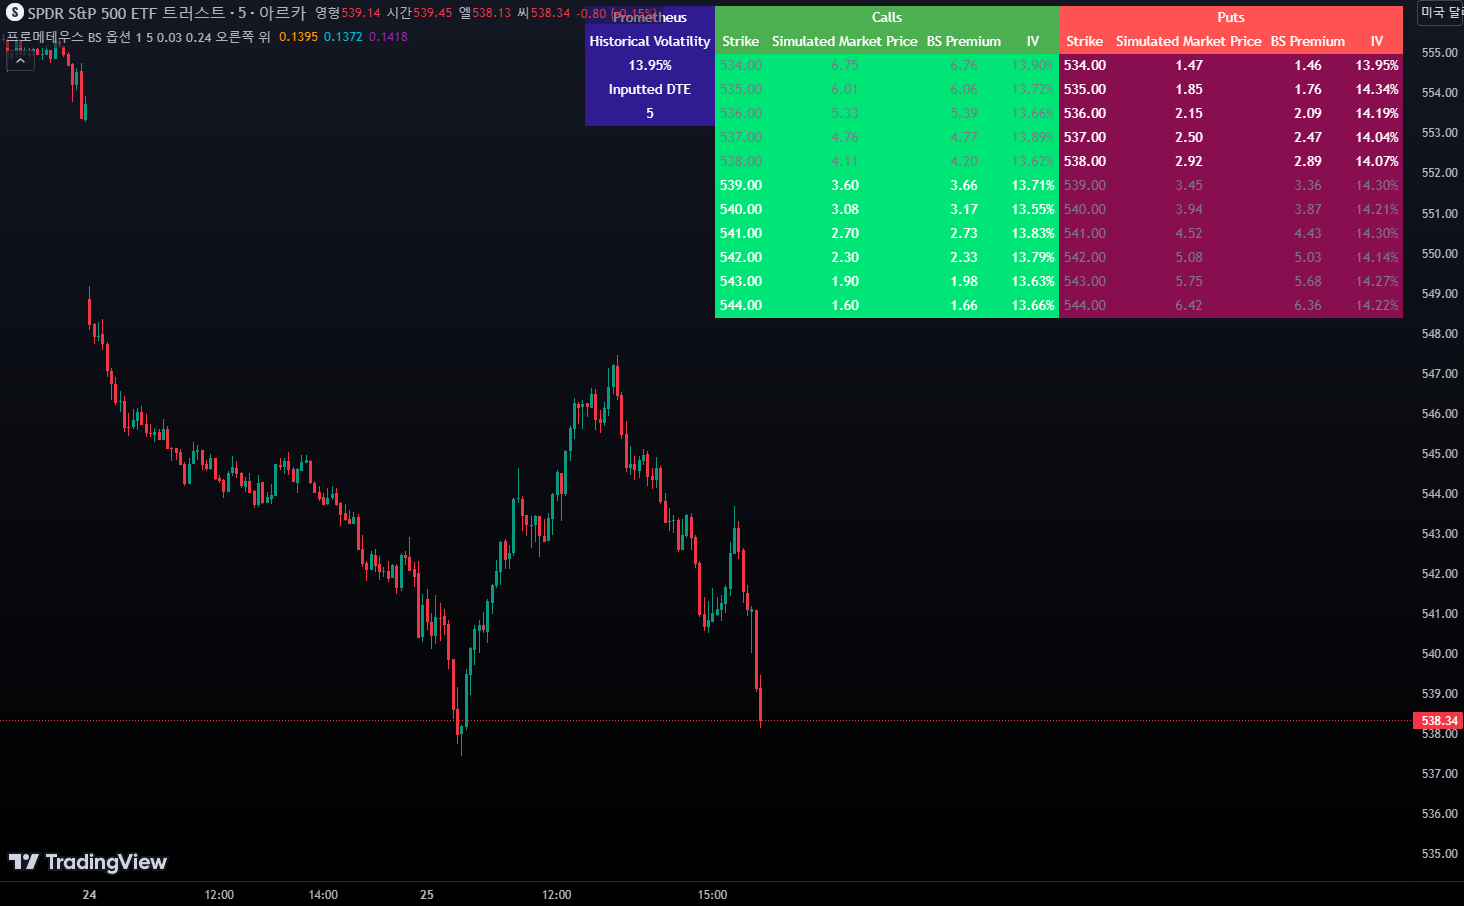
Task: Click the 13.83% call IV cell
Action: pos(1033,233)
